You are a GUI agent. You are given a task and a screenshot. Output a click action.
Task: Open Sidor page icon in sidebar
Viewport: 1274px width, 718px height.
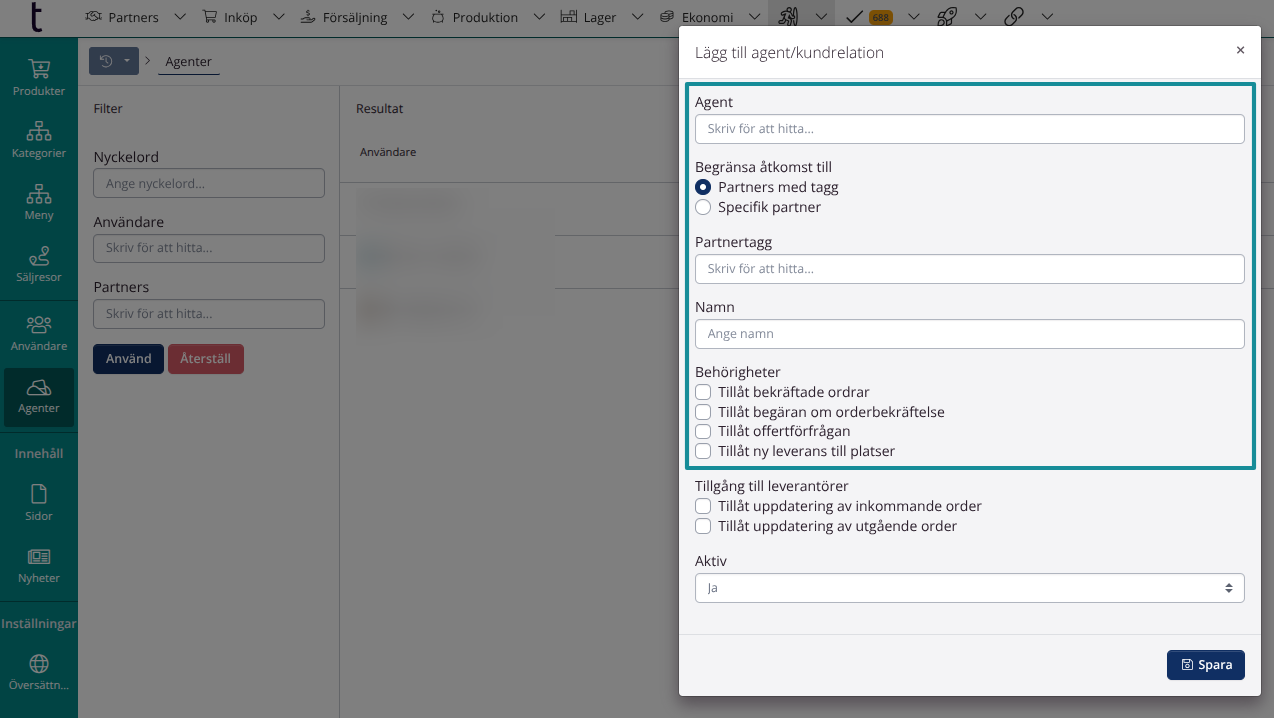coord(39,502)
